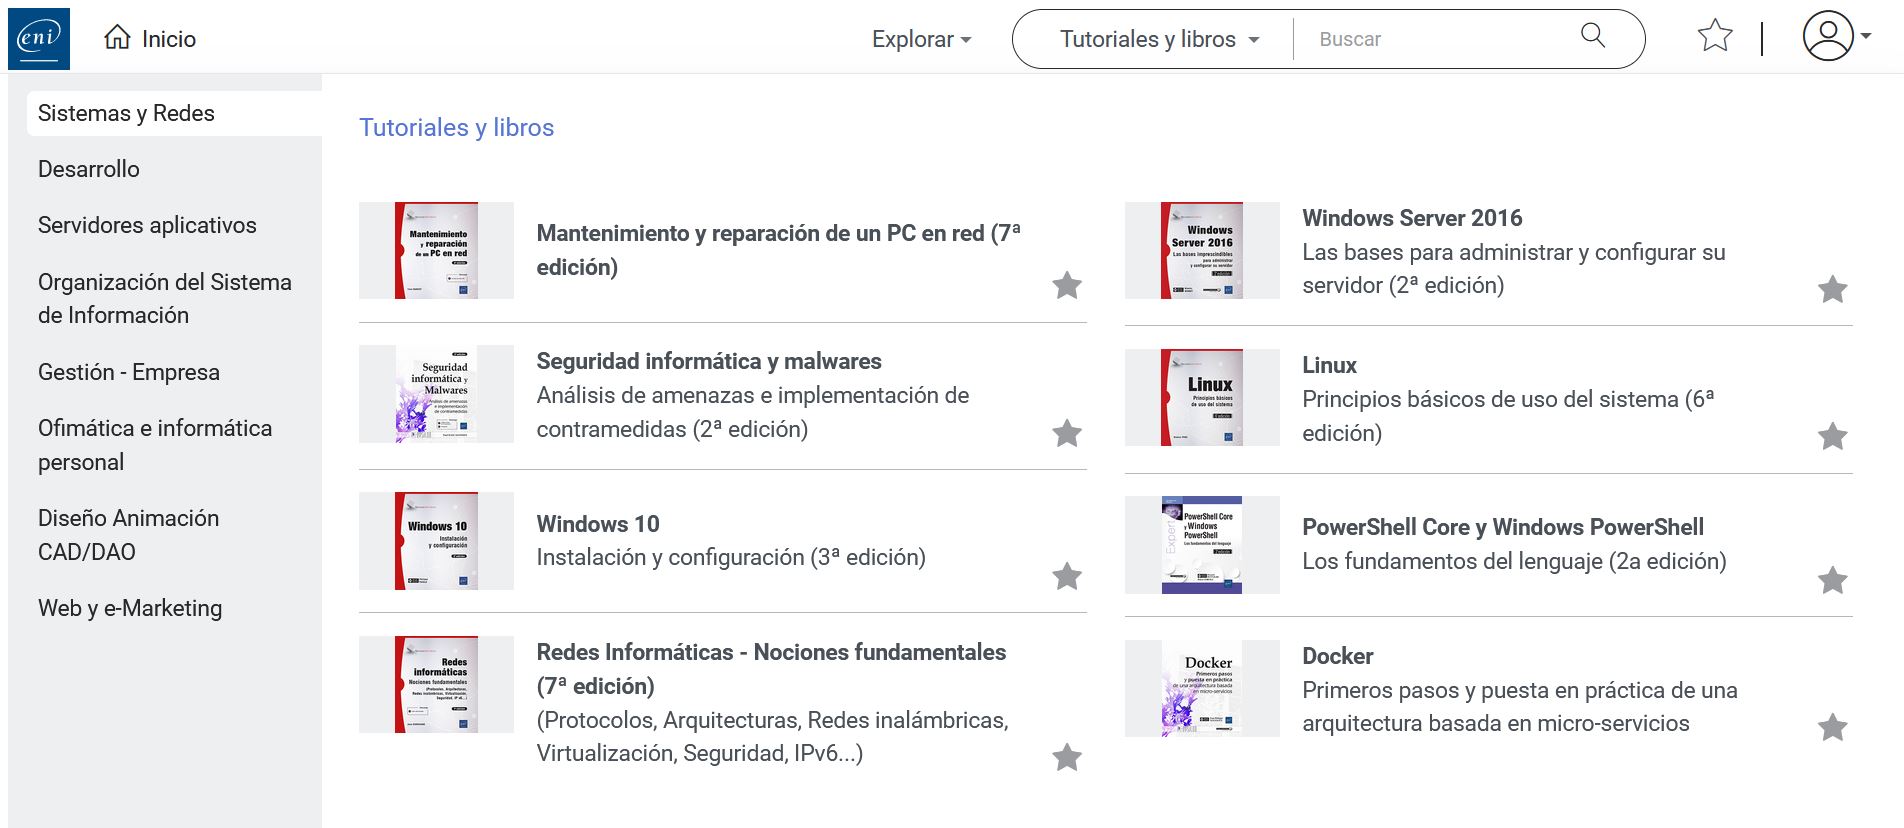Viewport: 1904px width, 828px height.
Task: Click the Buscar search field
Action: click(1435, 39)
